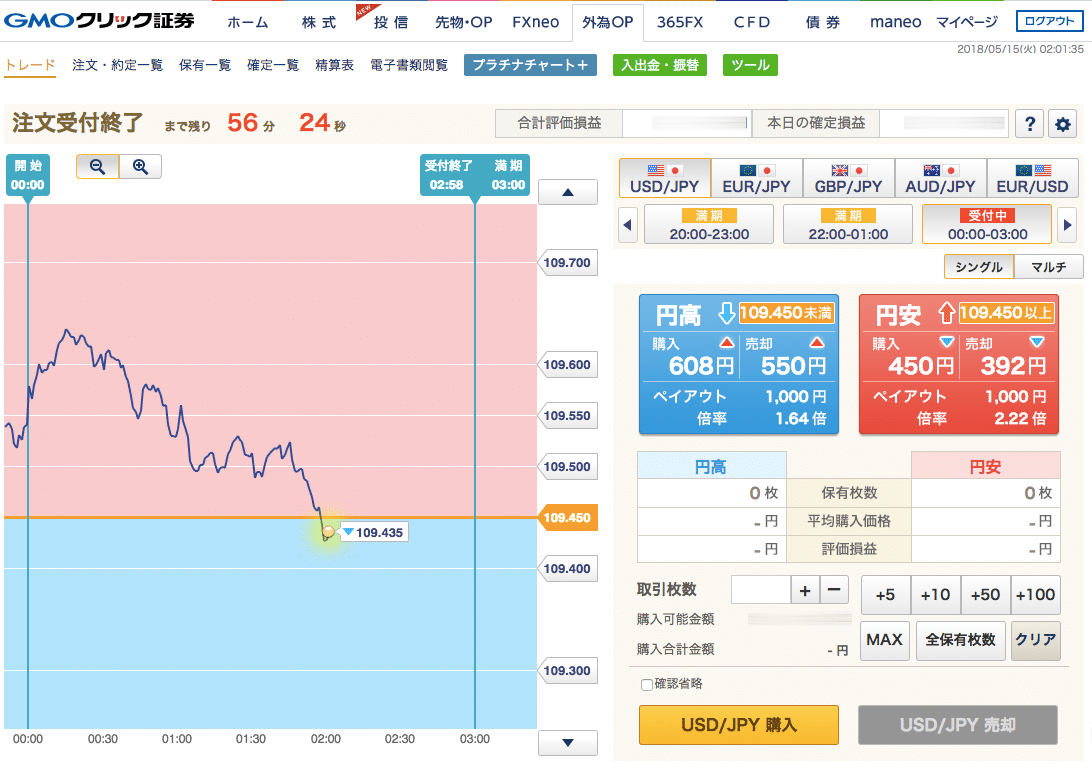Click the 取引枚数 quantity input field

pos(760,590)
